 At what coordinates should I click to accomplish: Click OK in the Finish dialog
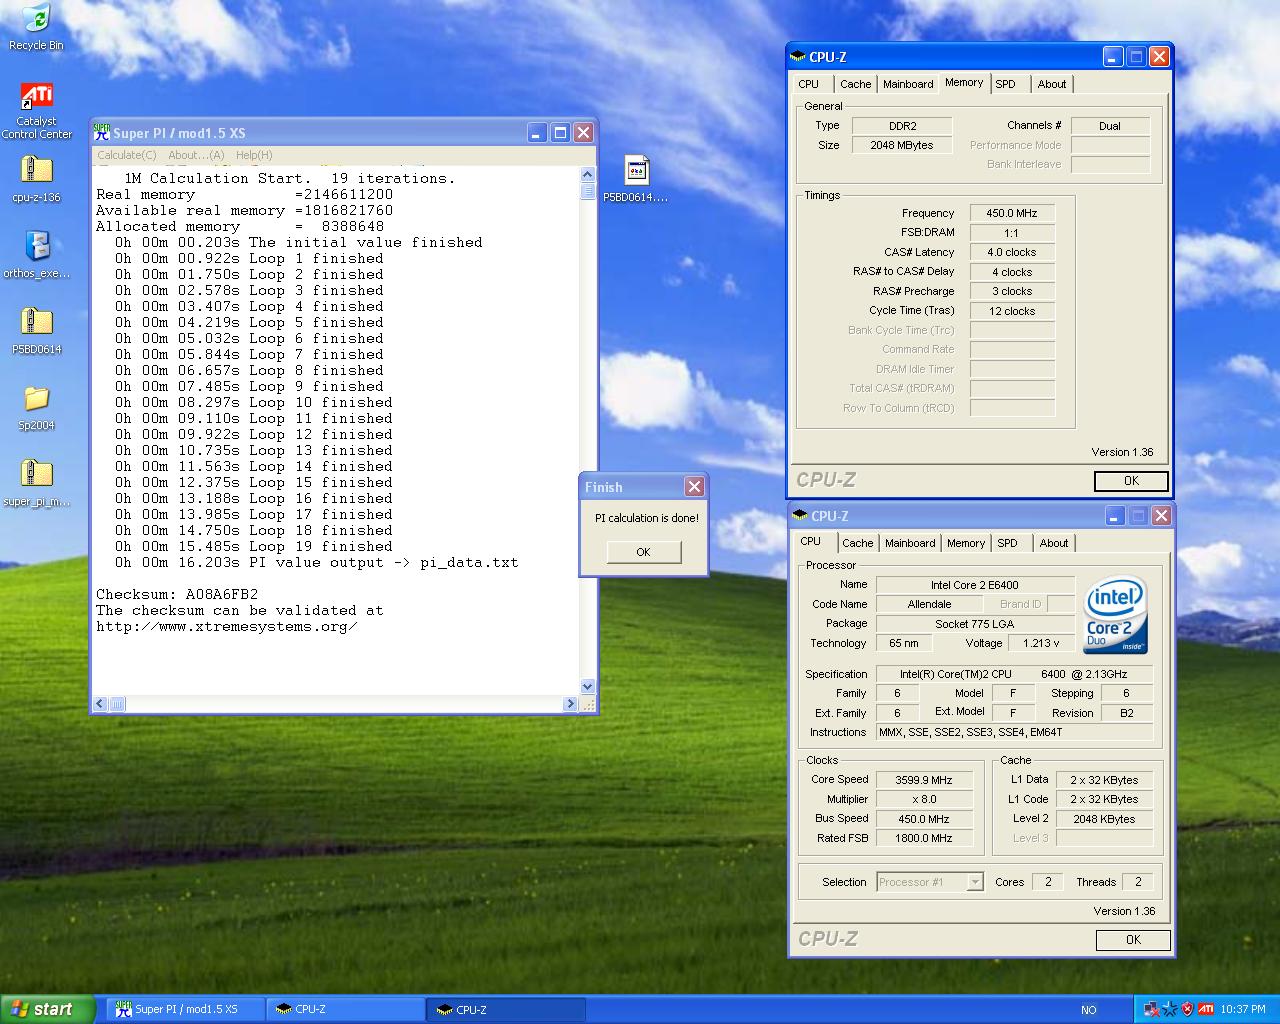tap(643, 552)
